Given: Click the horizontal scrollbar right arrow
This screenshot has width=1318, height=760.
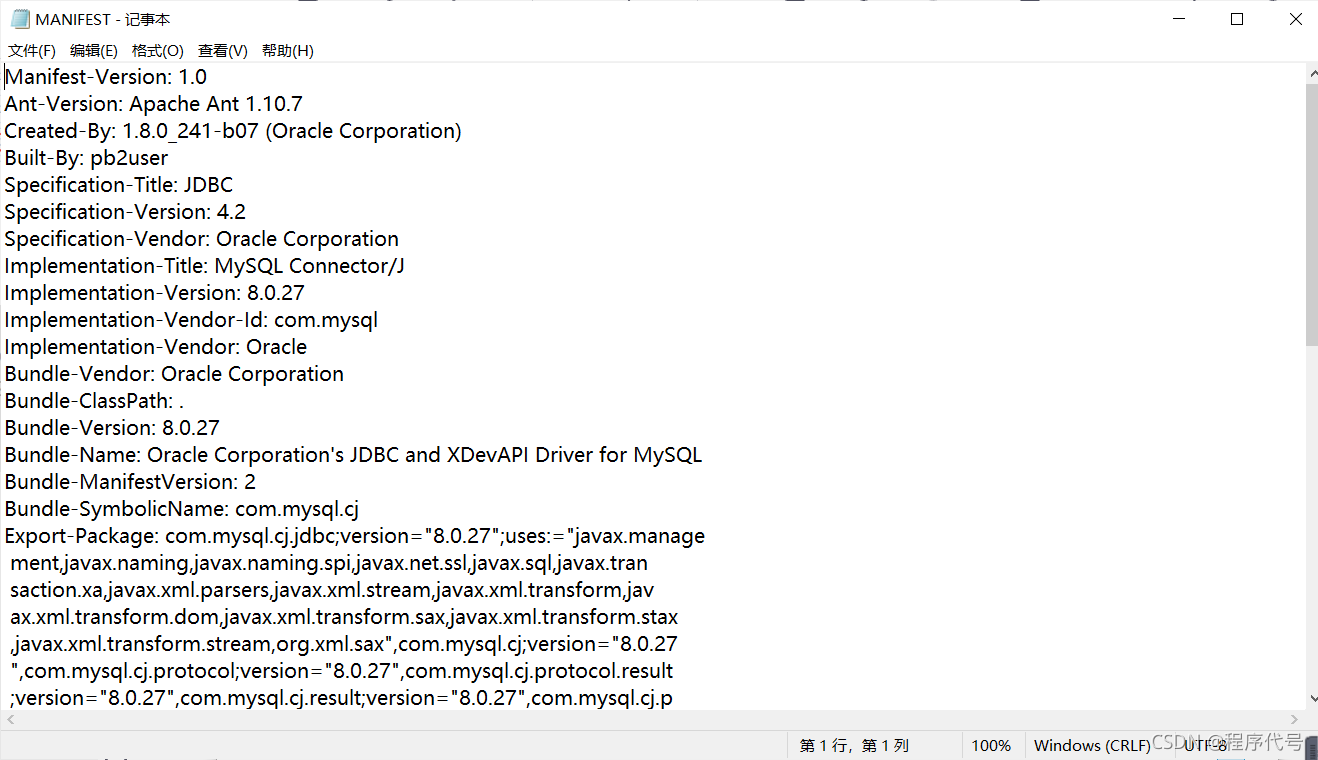Looking at the screenshot, I should click(1294, 720).
